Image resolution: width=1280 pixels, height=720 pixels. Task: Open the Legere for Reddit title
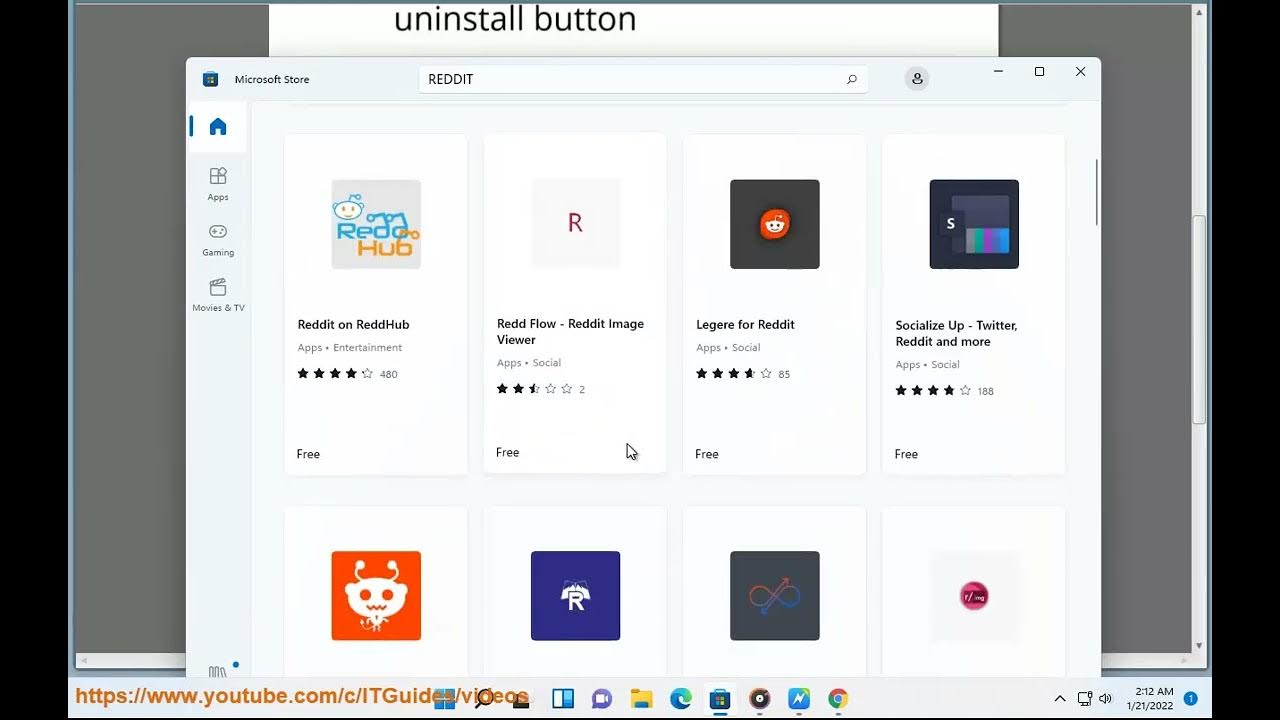(745, 325)
